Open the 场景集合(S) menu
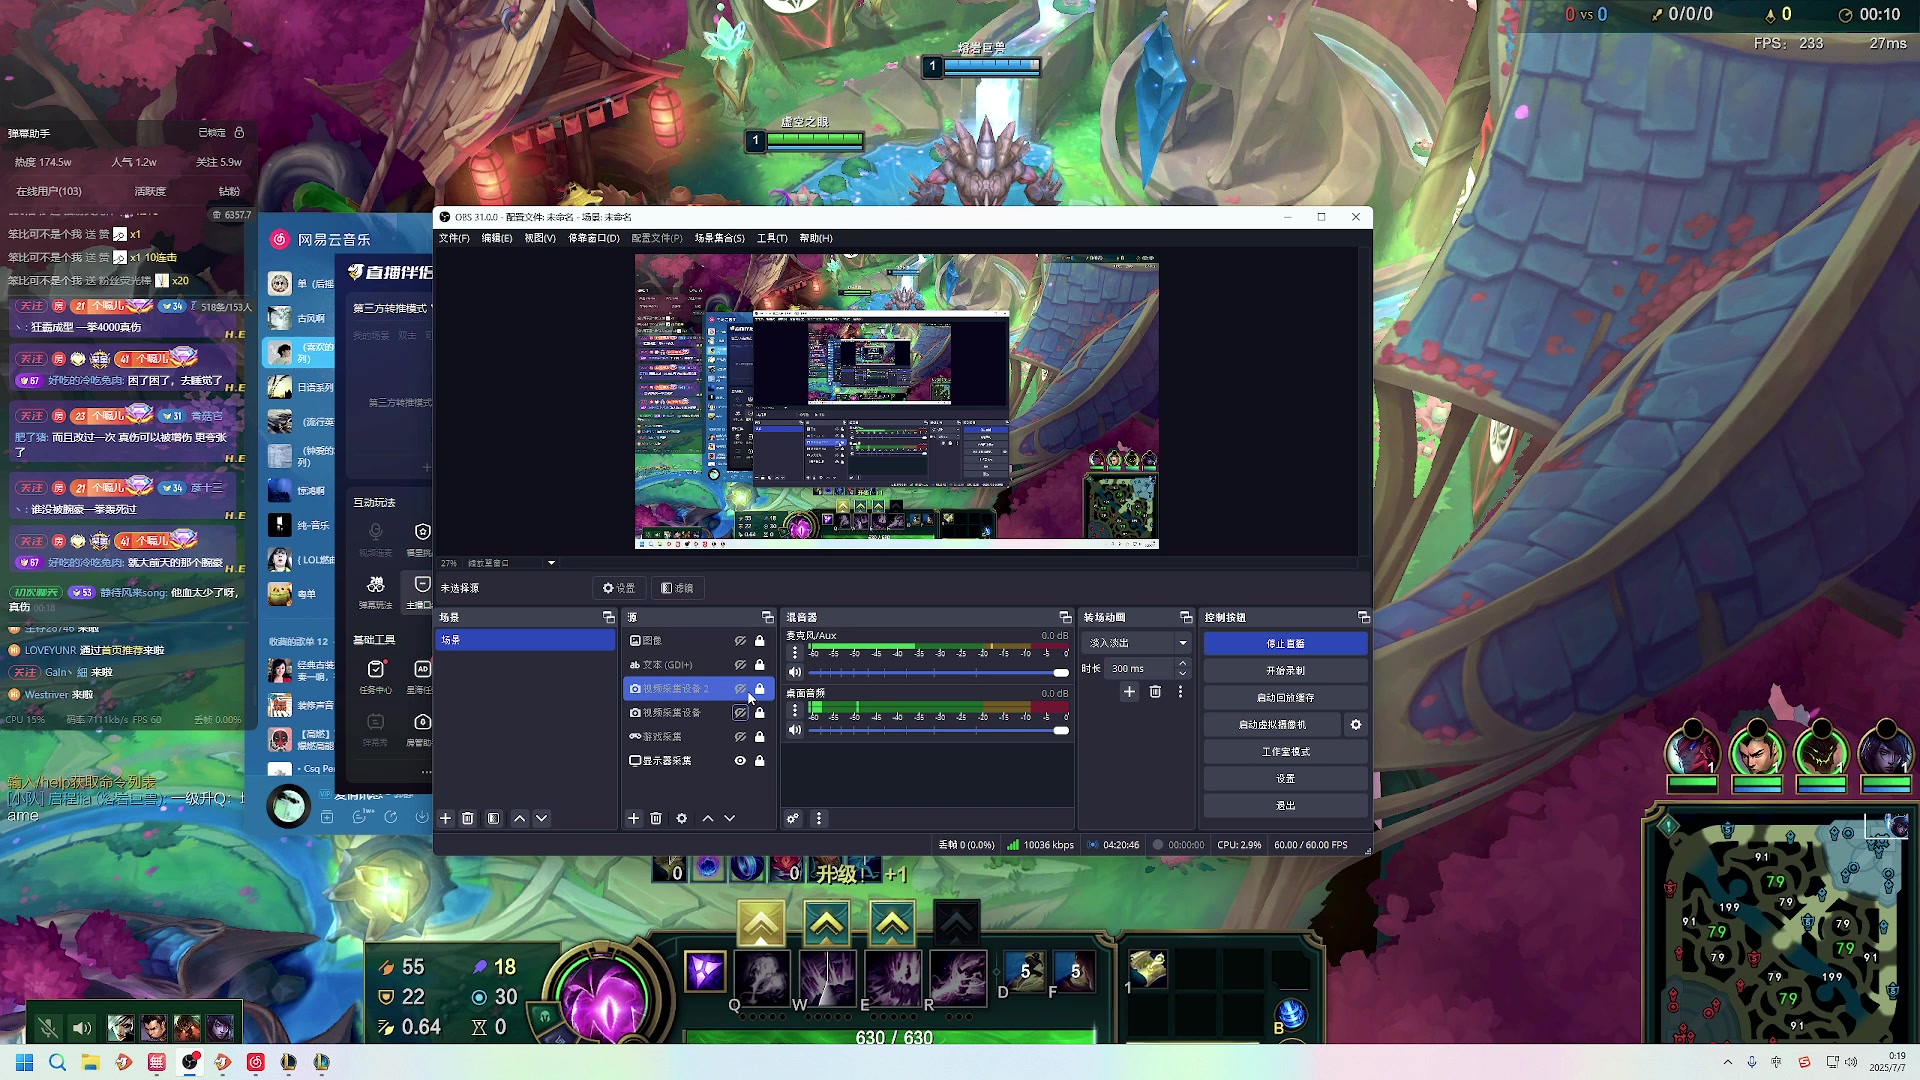Screen dimensions: 1920x1080 click(720, 238)
